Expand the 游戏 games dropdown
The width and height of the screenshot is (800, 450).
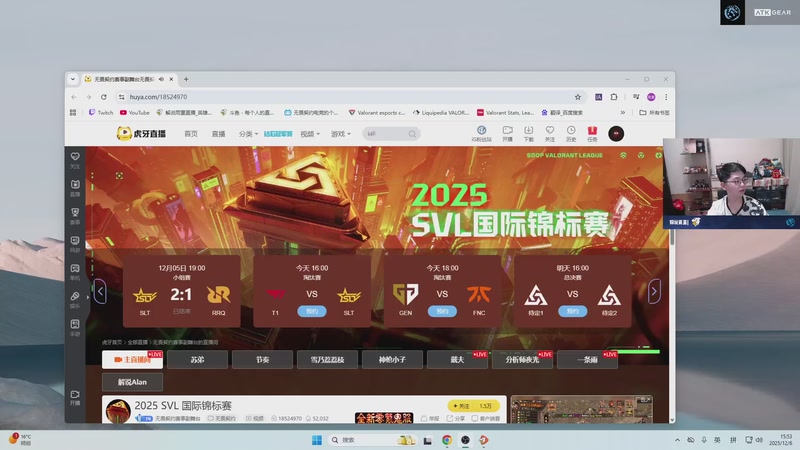tap(340, 134)
